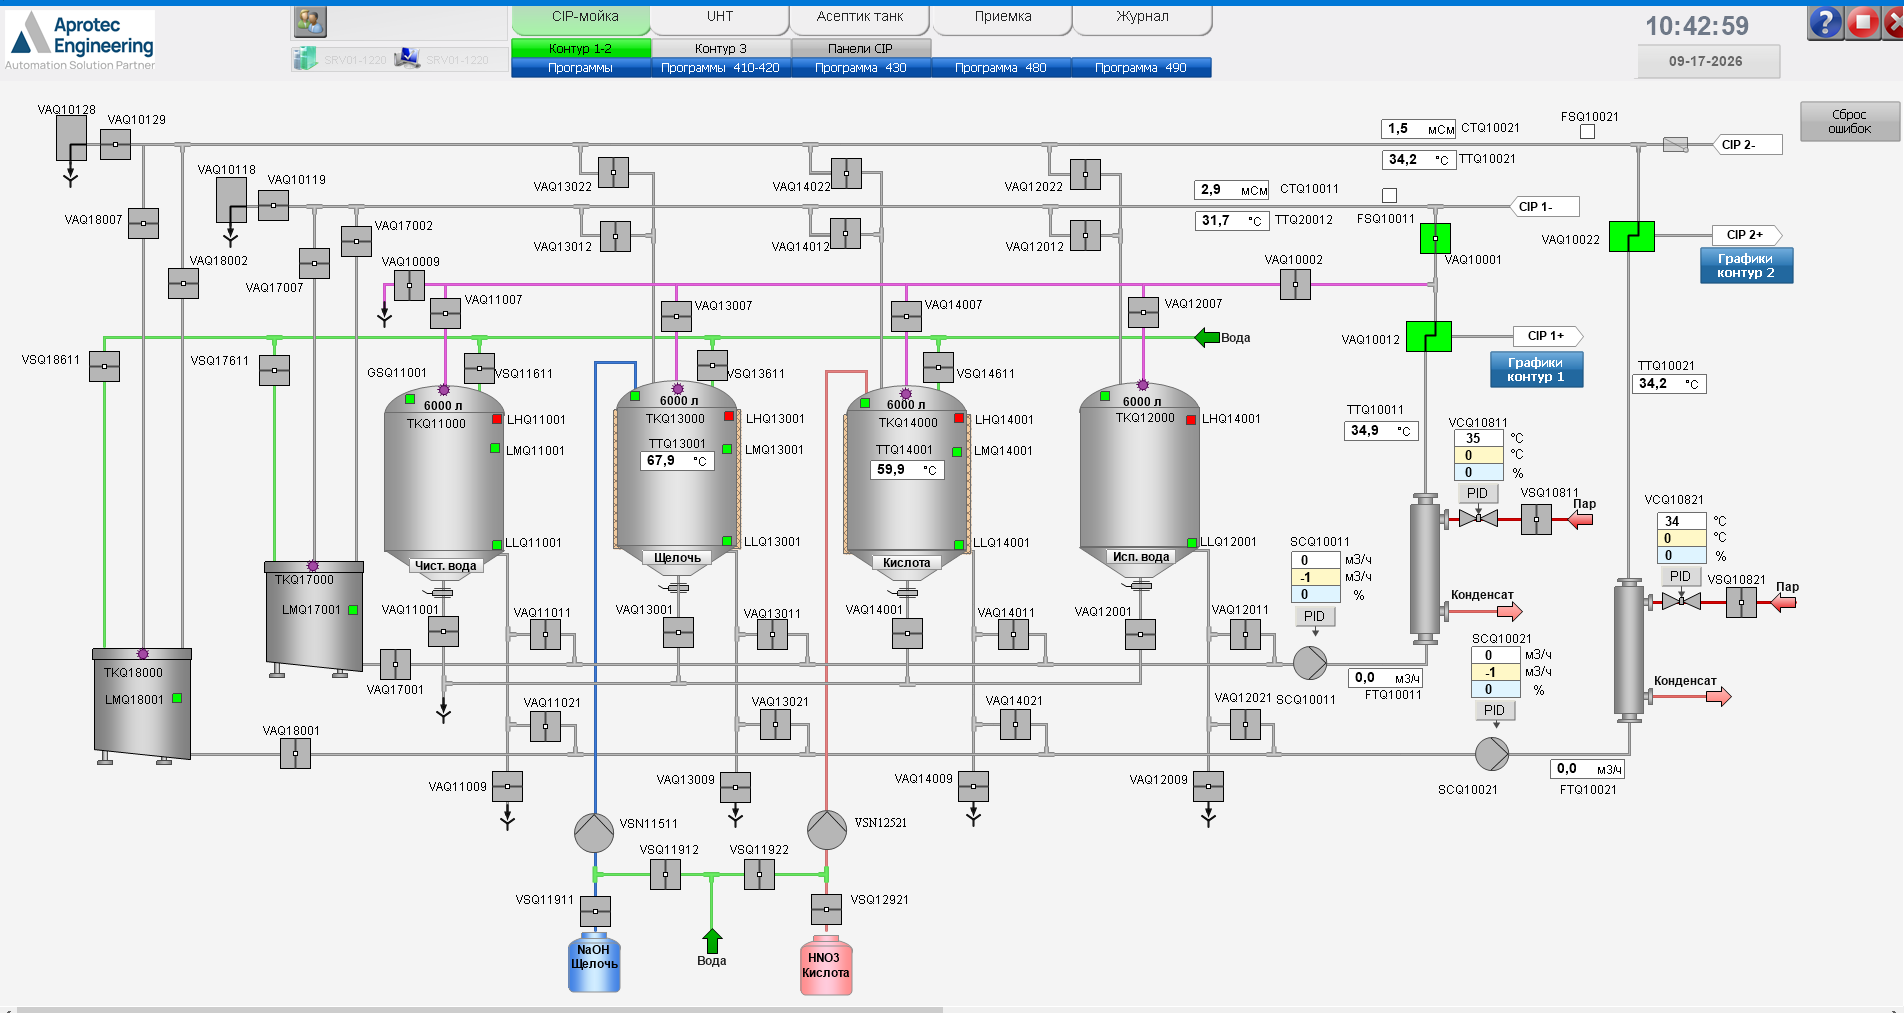This screenshot has width=1904, height=1013.
Task: Open the PID for pump SCQ10021
Action: [1494, 710]
